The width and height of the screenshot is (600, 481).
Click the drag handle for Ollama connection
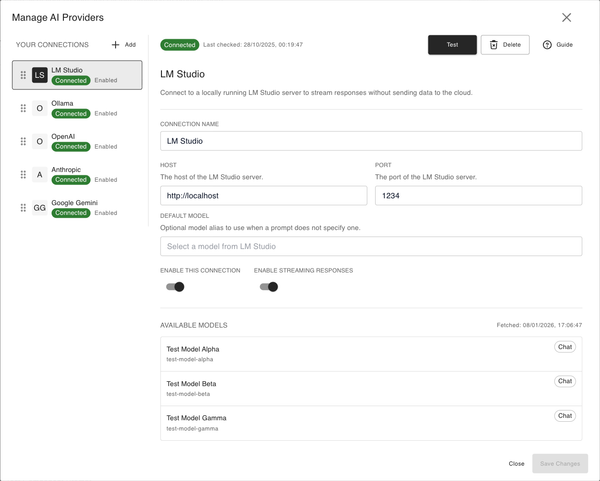coord(23,108)
